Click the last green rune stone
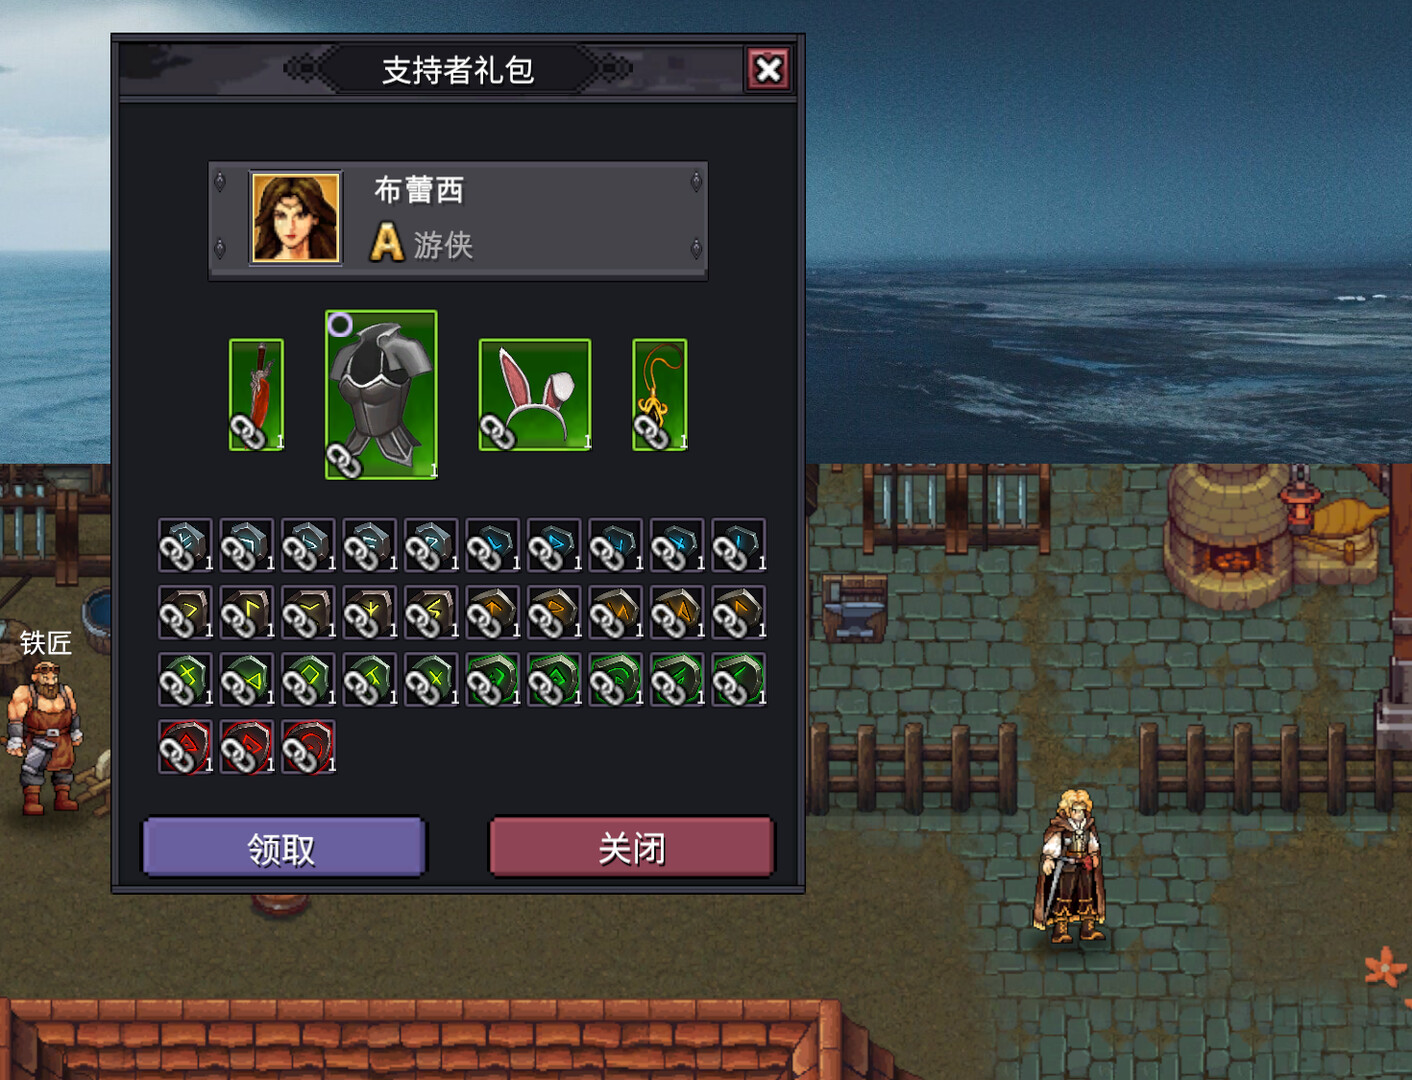 point(739,679)
